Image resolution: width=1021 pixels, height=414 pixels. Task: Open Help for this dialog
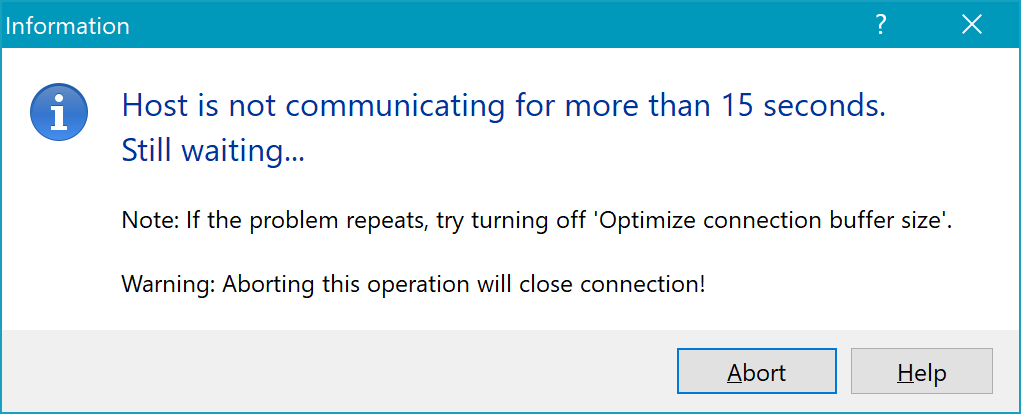point(921,371)
